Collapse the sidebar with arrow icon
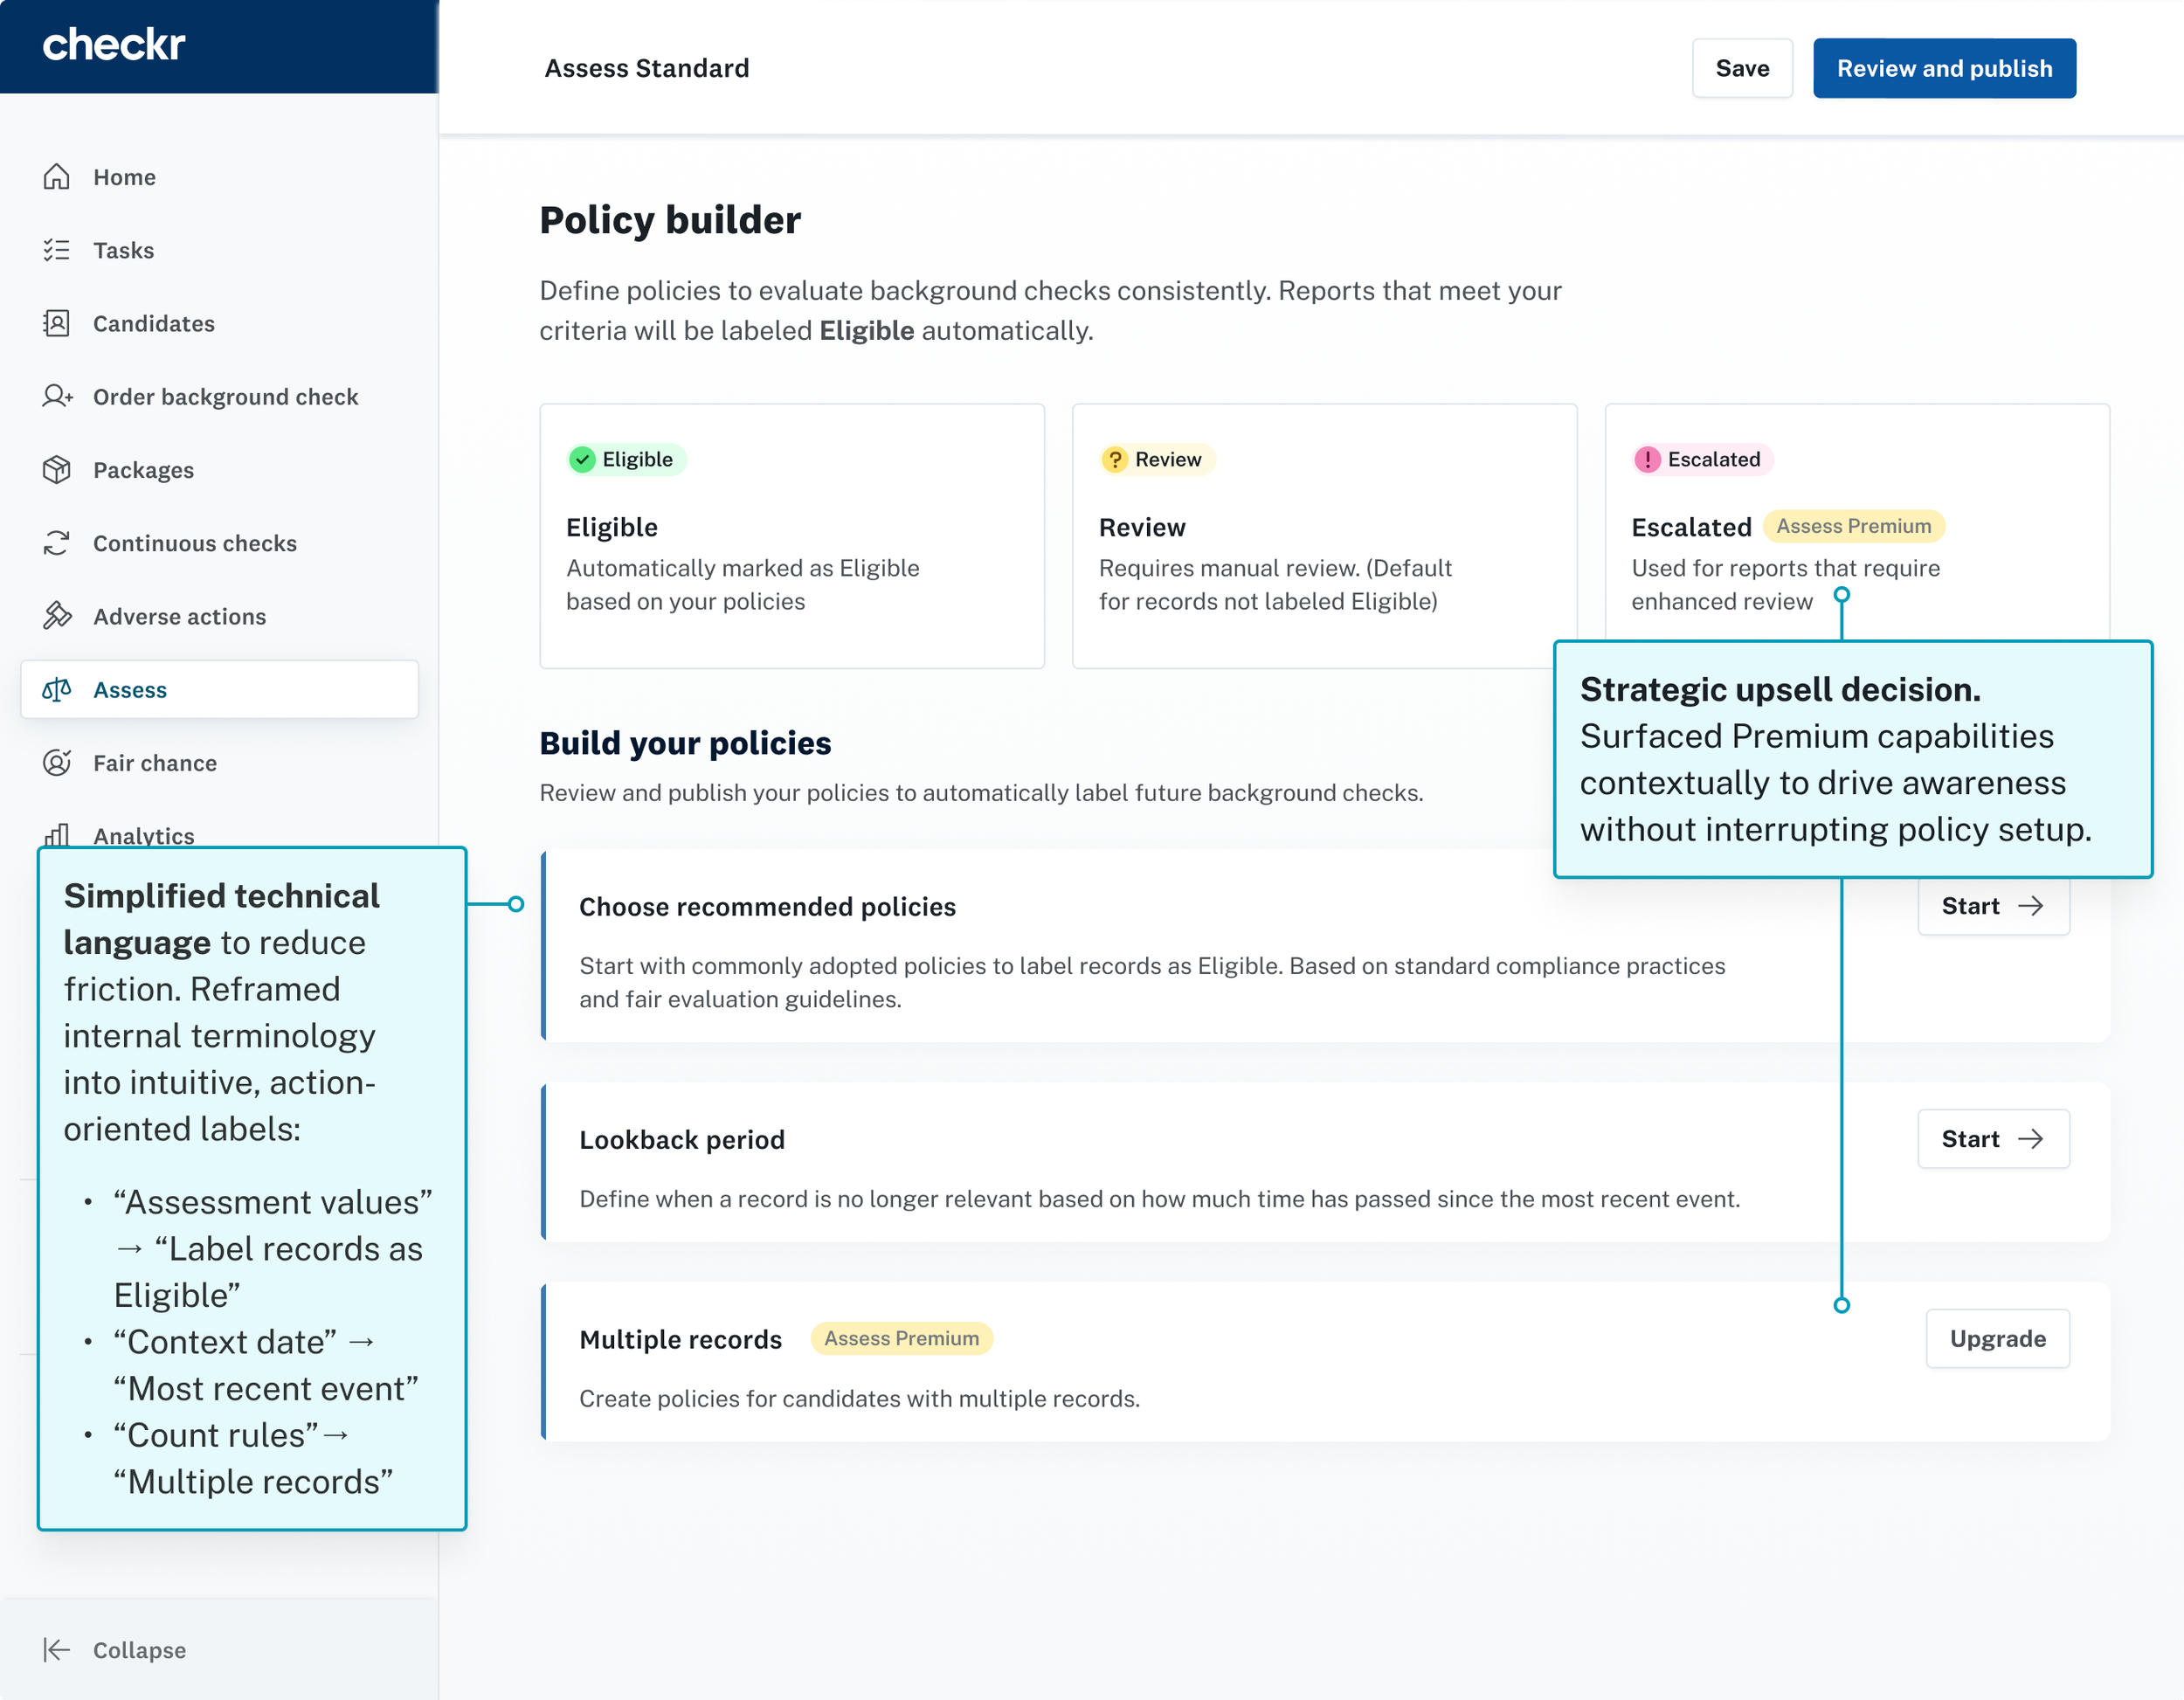 click(57, 1650)
